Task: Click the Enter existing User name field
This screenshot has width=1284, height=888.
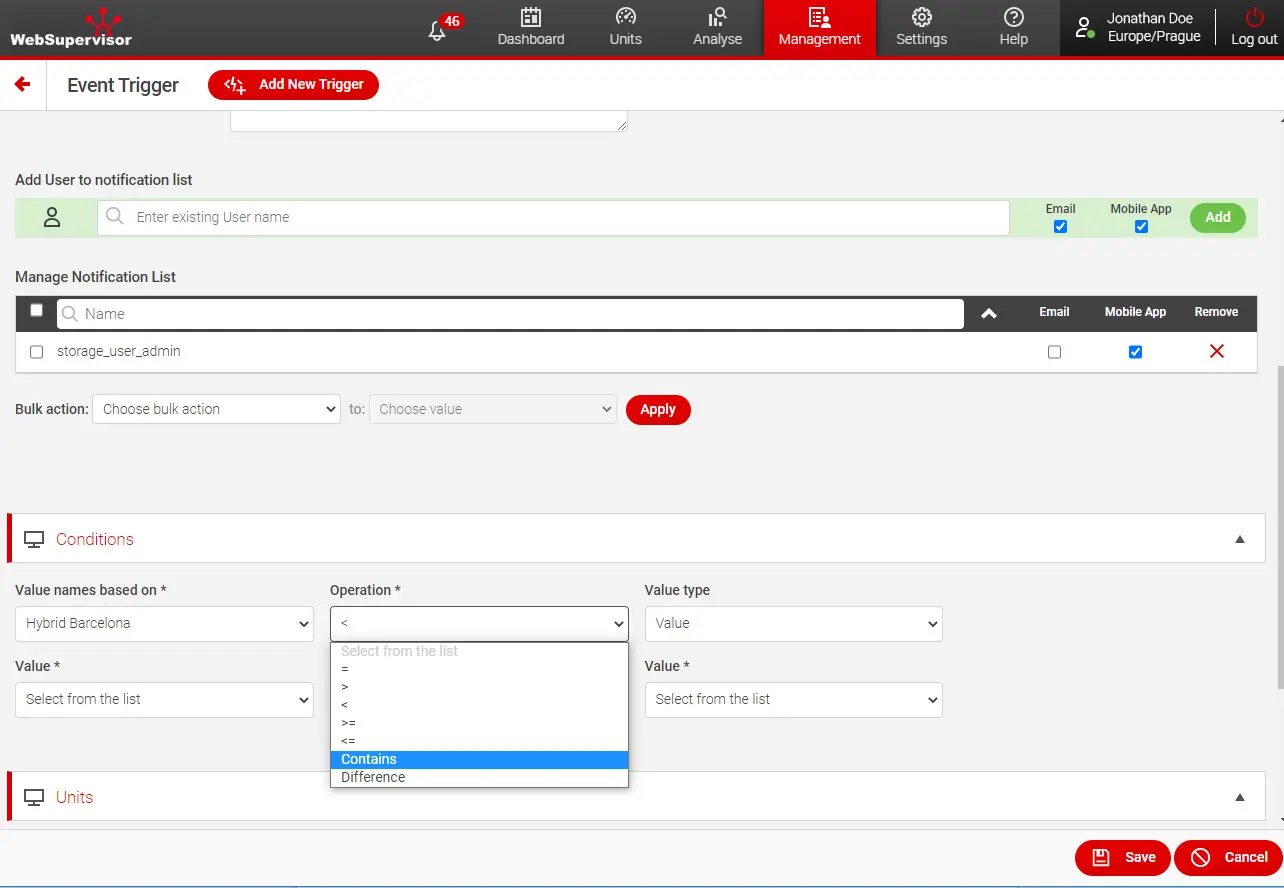Action: coord(553,217)
